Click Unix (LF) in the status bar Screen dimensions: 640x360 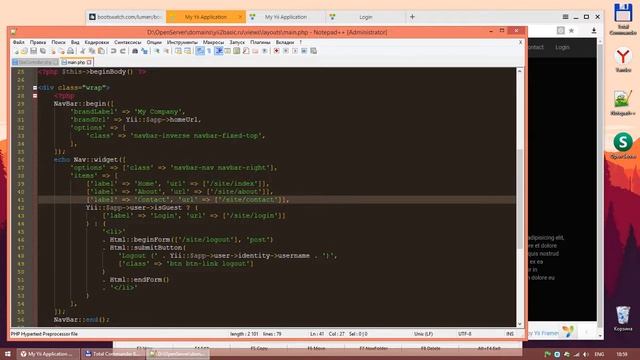[423, 334]
